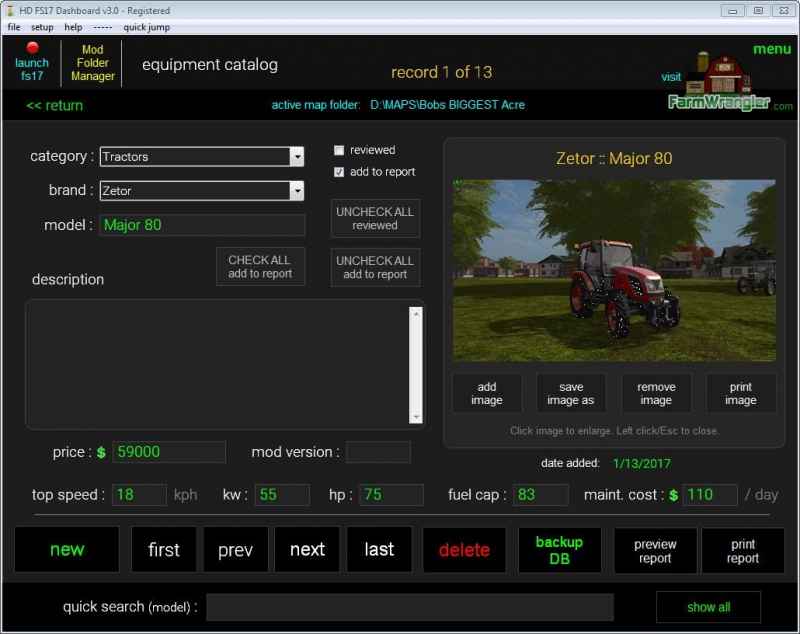Jump to the first record

(164, 549)
